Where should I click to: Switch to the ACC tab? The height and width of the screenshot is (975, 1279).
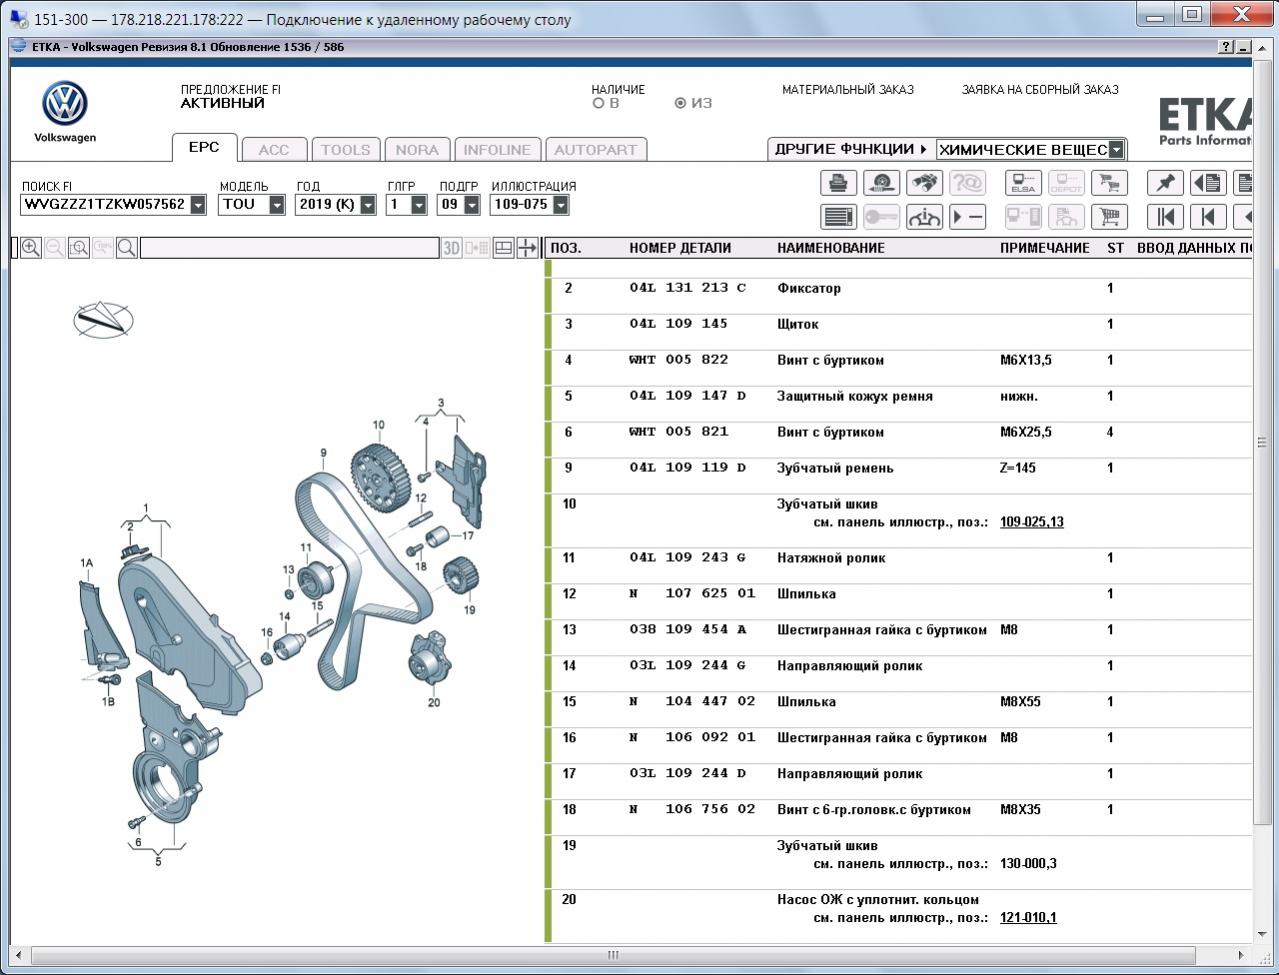click(x=274, y=149)
